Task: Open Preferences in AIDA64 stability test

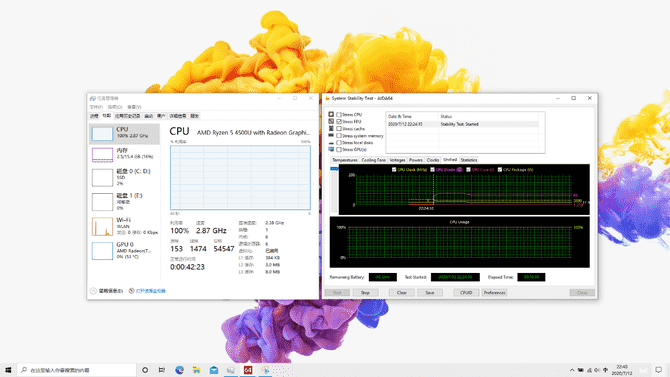Action: pos(494,293)
